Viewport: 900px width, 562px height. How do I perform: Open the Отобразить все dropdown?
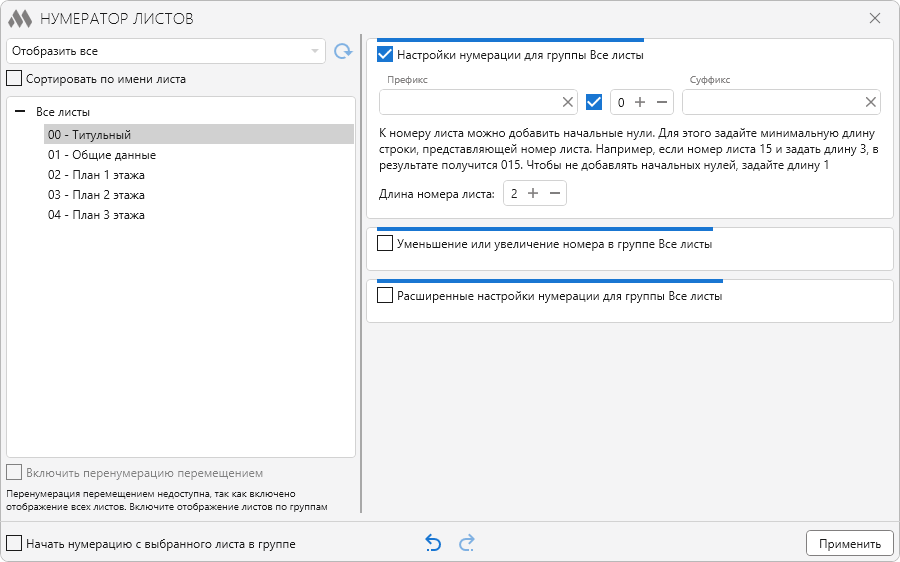(165, 51)
